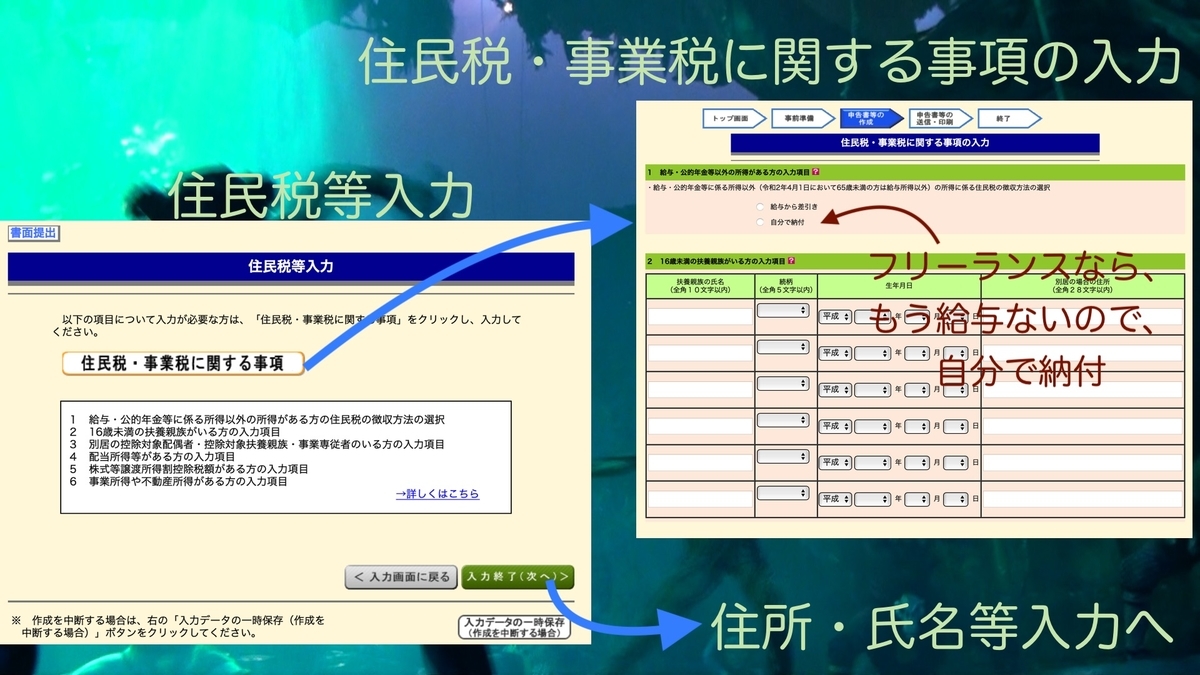Switch to the 事前準備 step
The height and width of the screenshot is (675, 1200).
coord(801,118)
